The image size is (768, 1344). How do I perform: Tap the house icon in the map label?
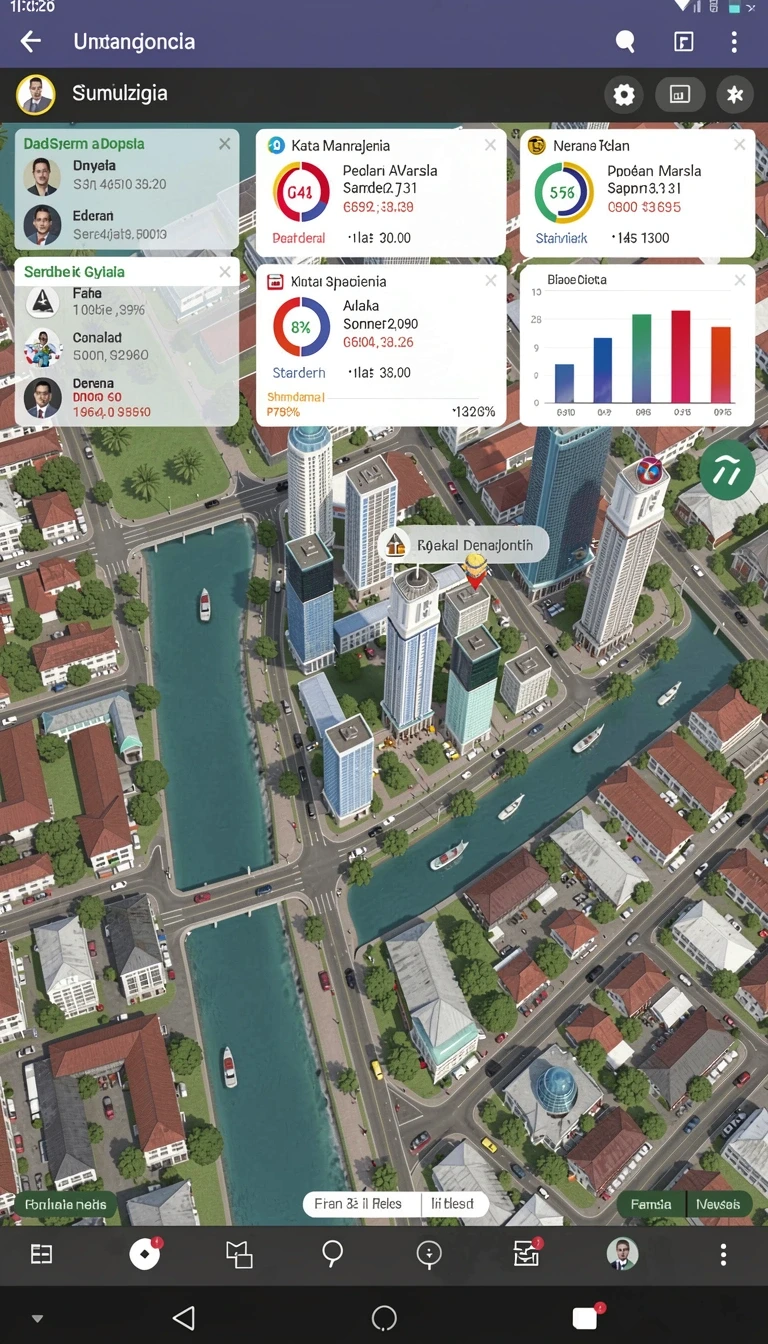tap(395, 545)
